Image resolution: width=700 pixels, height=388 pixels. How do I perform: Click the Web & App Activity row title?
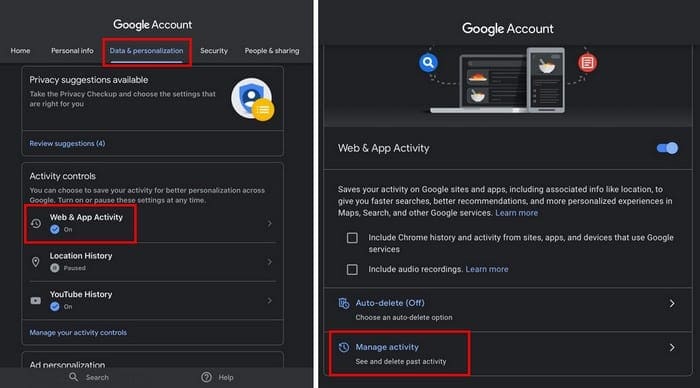click(x=86, y=217)
